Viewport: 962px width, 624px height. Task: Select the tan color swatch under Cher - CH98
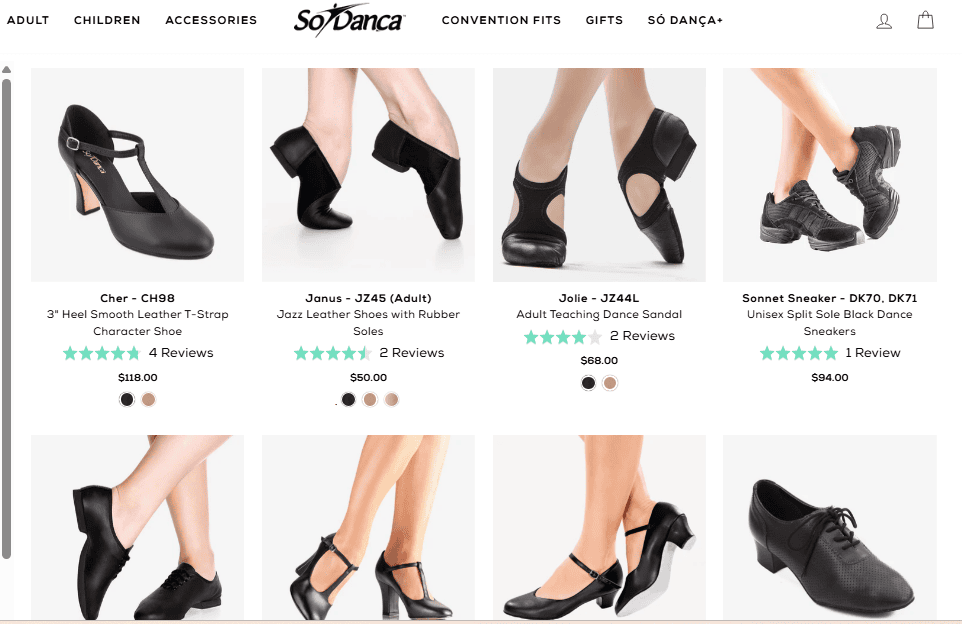148,399
